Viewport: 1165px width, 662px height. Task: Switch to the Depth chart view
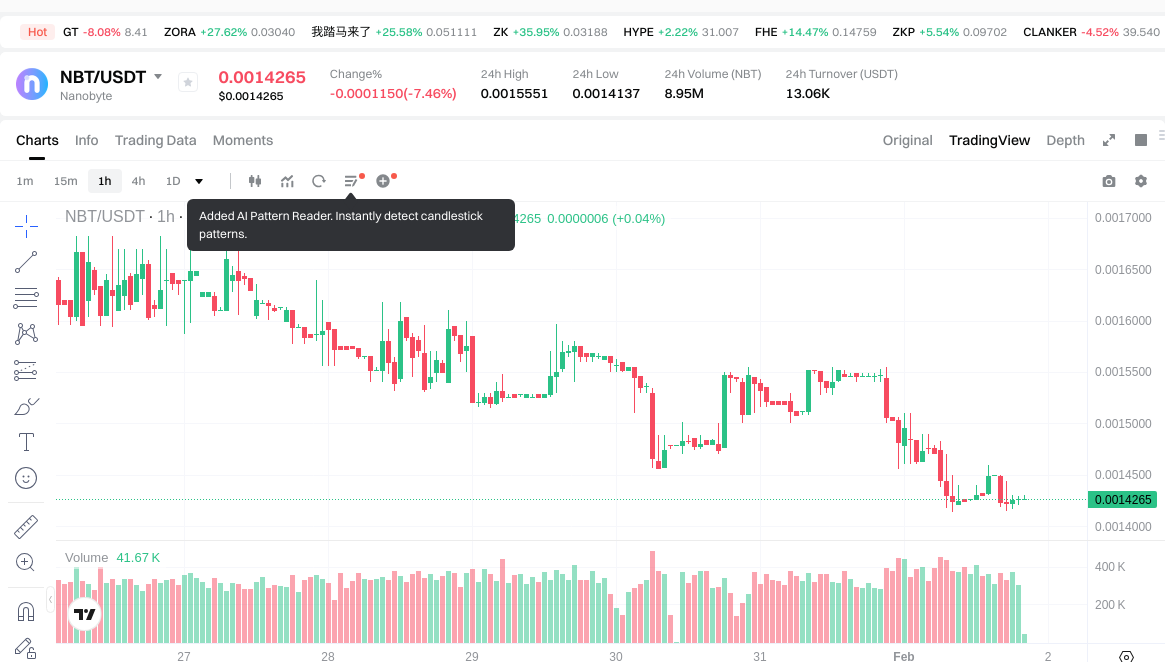[x=1065, y=140]
